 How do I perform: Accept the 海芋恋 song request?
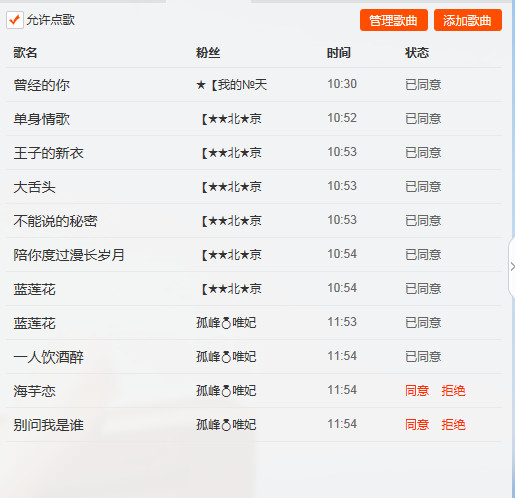point(417,391)
